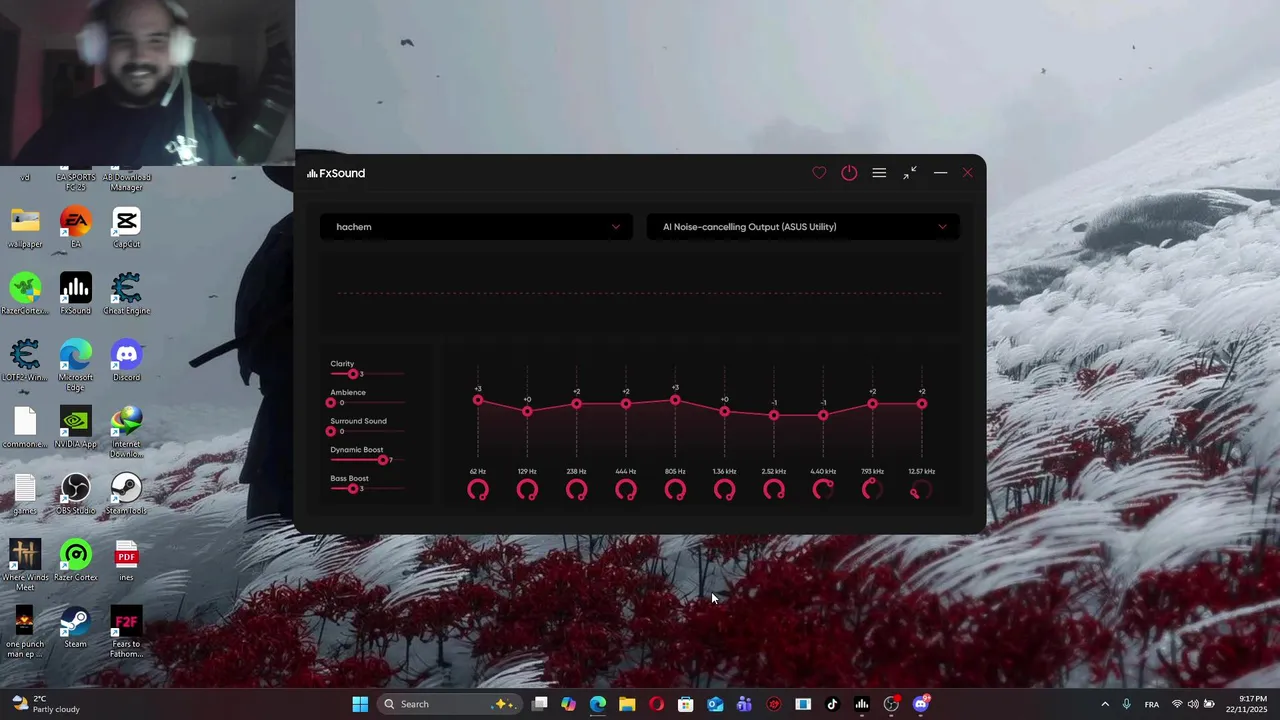1280x720 pixels.
Task: Switch to OBS Studio in the taskbar
Action: 891,704
